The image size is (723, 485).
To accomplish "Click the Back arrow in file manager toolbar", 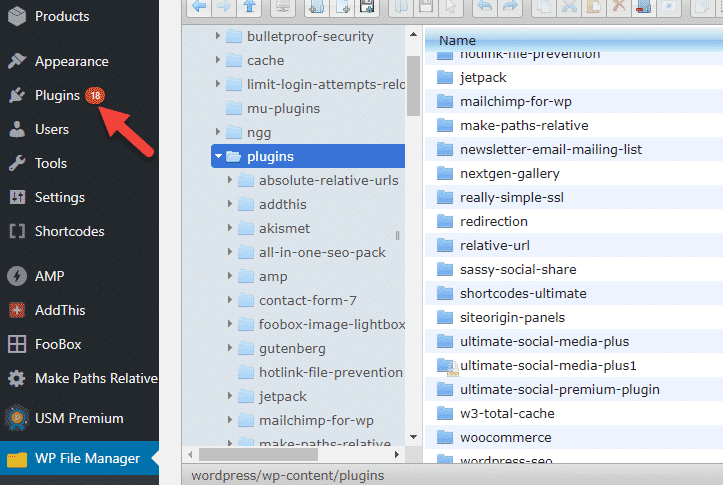I will tap(199, 6).
